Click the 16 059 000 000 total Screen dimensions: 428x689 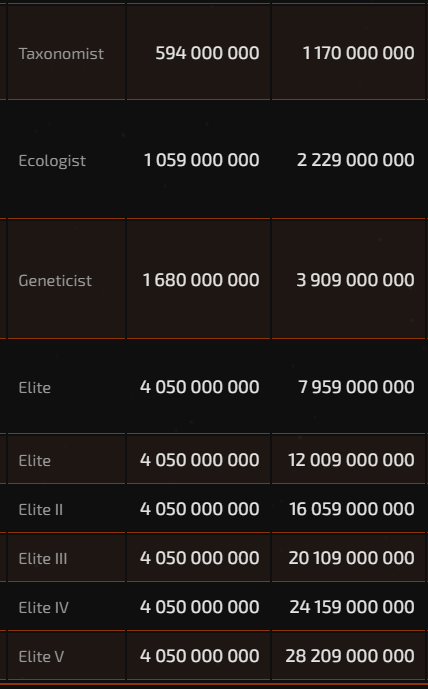(352, 509)
